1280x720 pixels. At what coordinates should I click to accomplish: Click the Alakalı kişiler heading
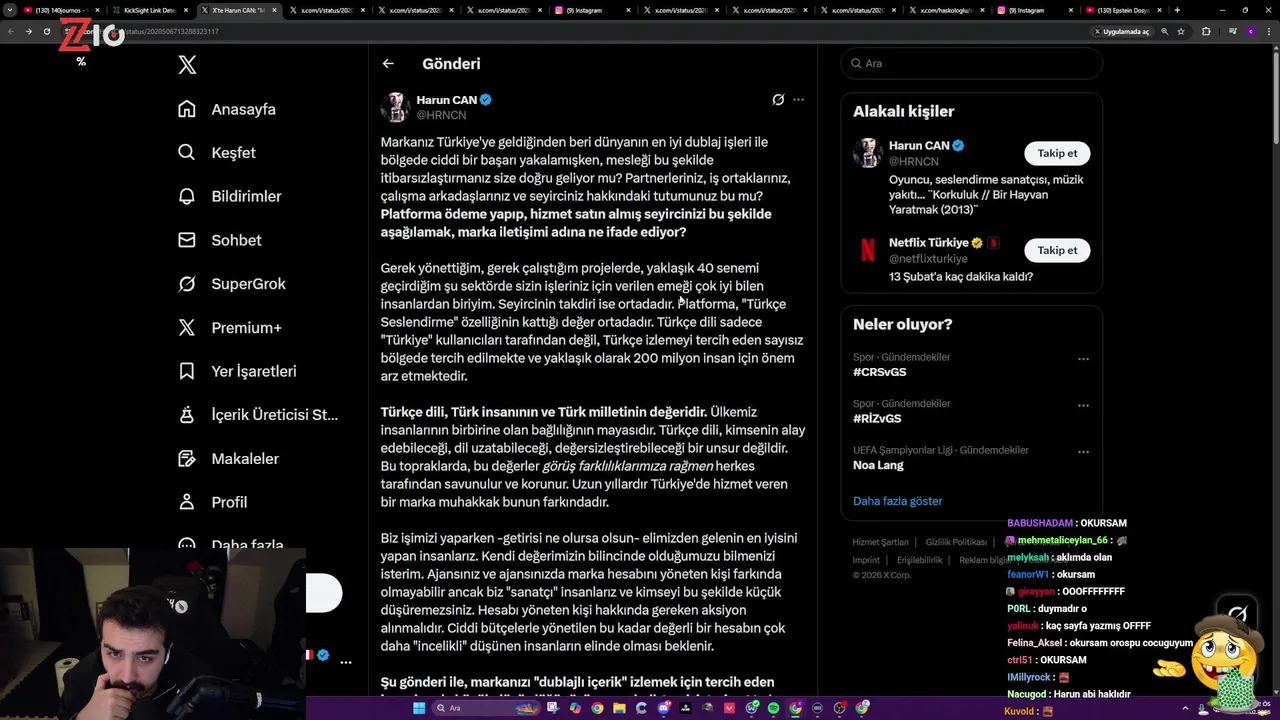(903, 112)
